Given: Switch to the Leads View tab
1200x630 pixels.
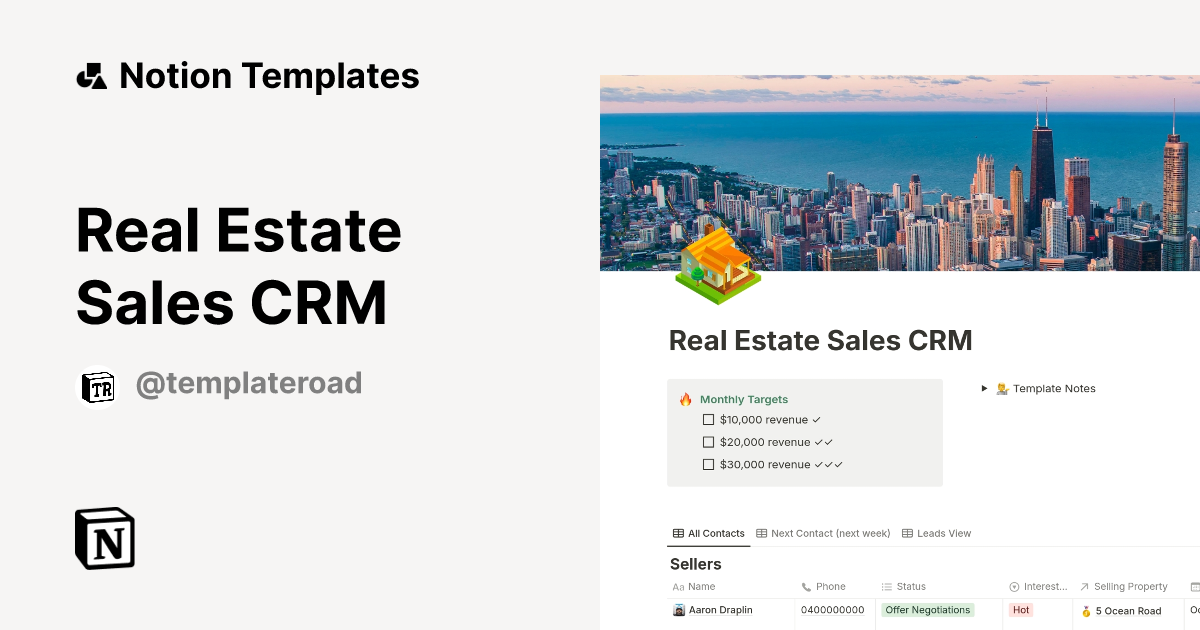Looking at the screenshot, I should click(936, 533).
